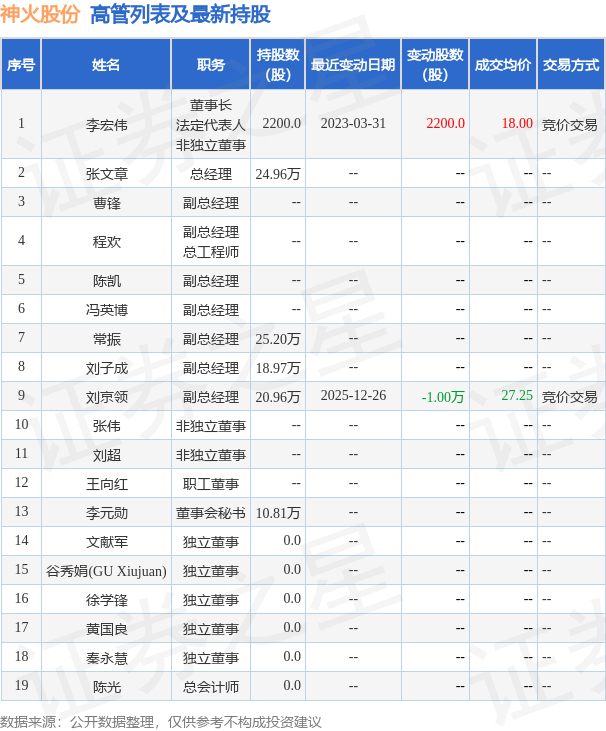The height and width of the screenshot is (731, 606).
Task: Click row number 9
Action: pyautogui.click(x=21, y=395)
